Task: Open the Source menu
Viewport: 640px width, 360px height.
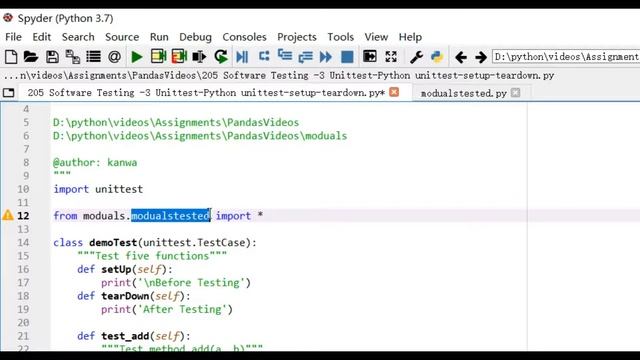Action: pyautogui.click(x=122, y=37)
